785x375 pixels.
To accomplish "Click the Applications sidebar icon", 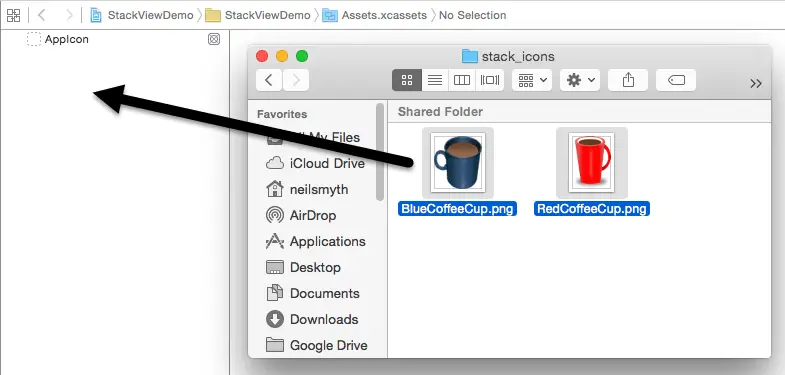I will tap(274, 241).
